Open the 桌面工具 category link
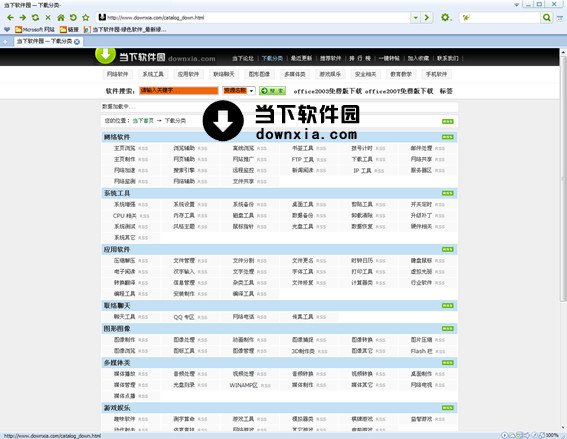The width and height of the screenshot is (567, 439). [x=303, y=205]
